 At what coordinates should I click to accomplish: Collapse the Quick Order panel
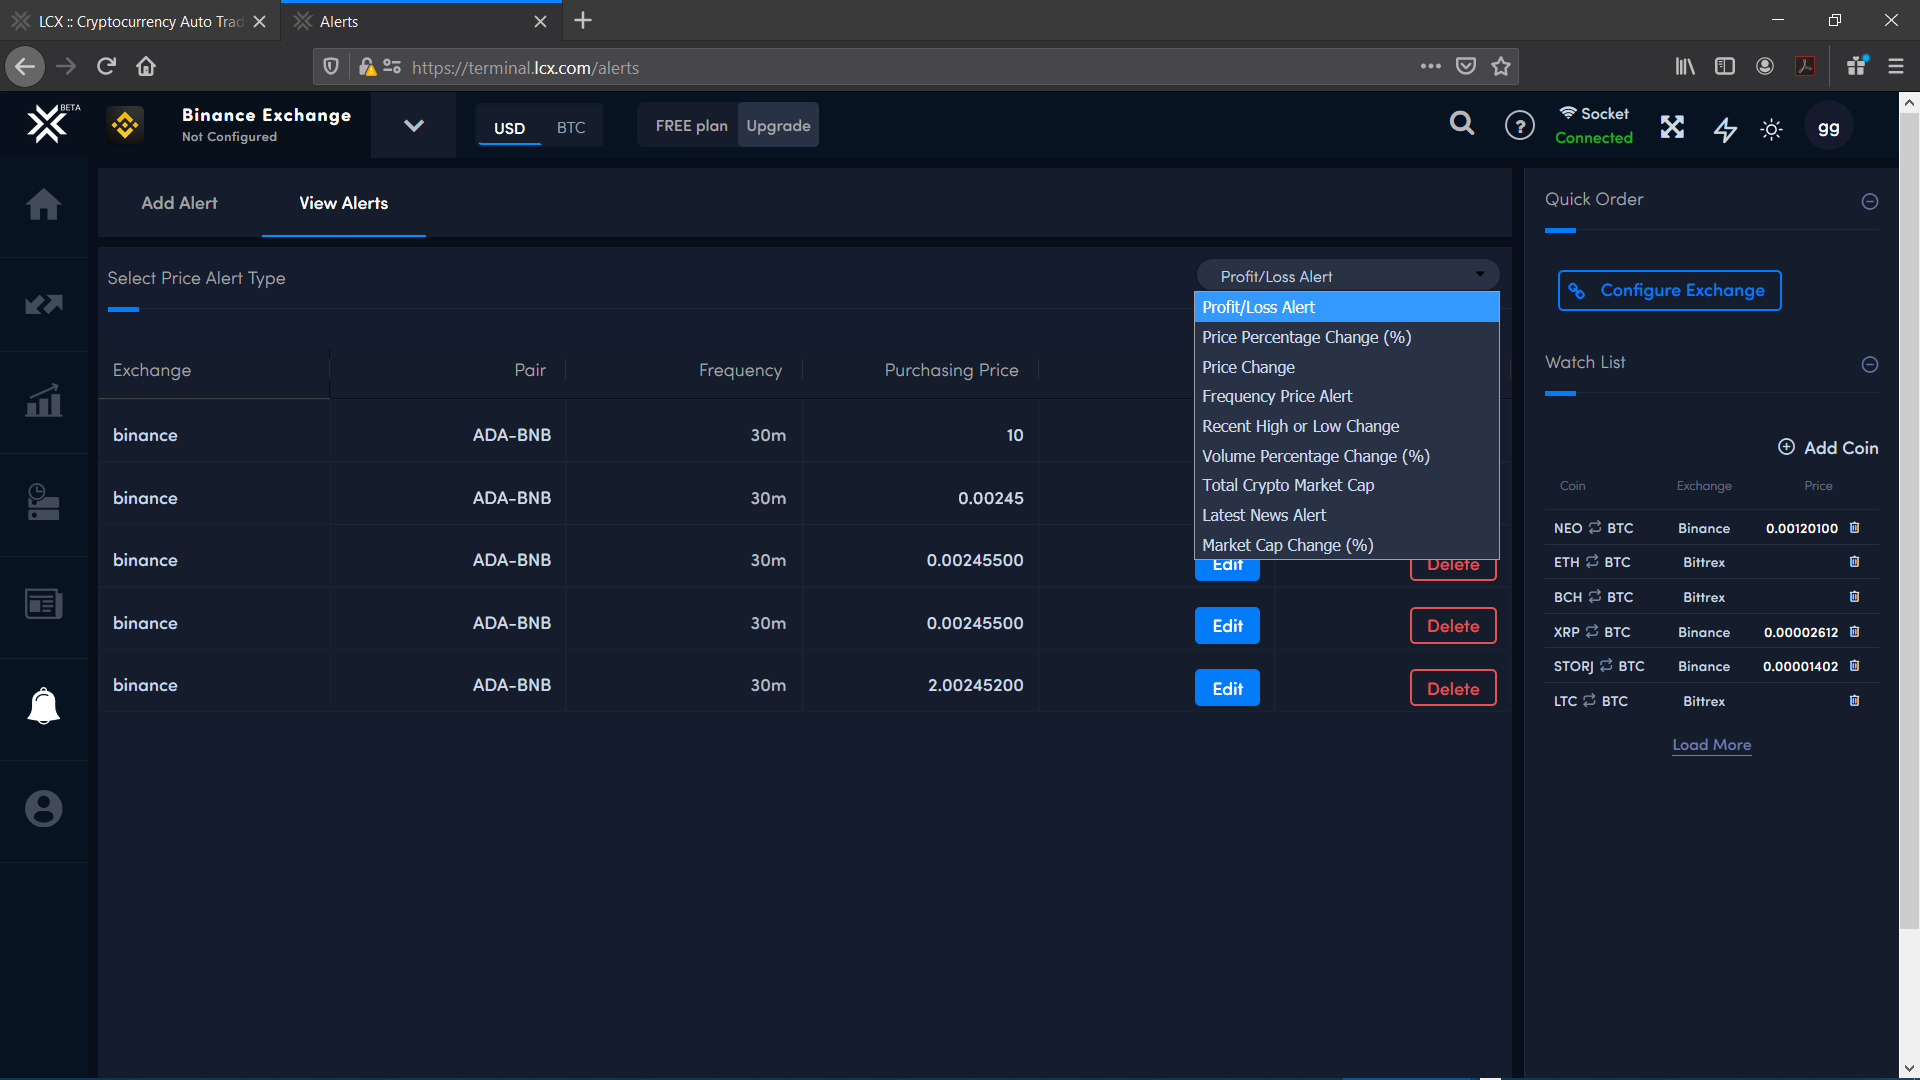(1871, 202)
